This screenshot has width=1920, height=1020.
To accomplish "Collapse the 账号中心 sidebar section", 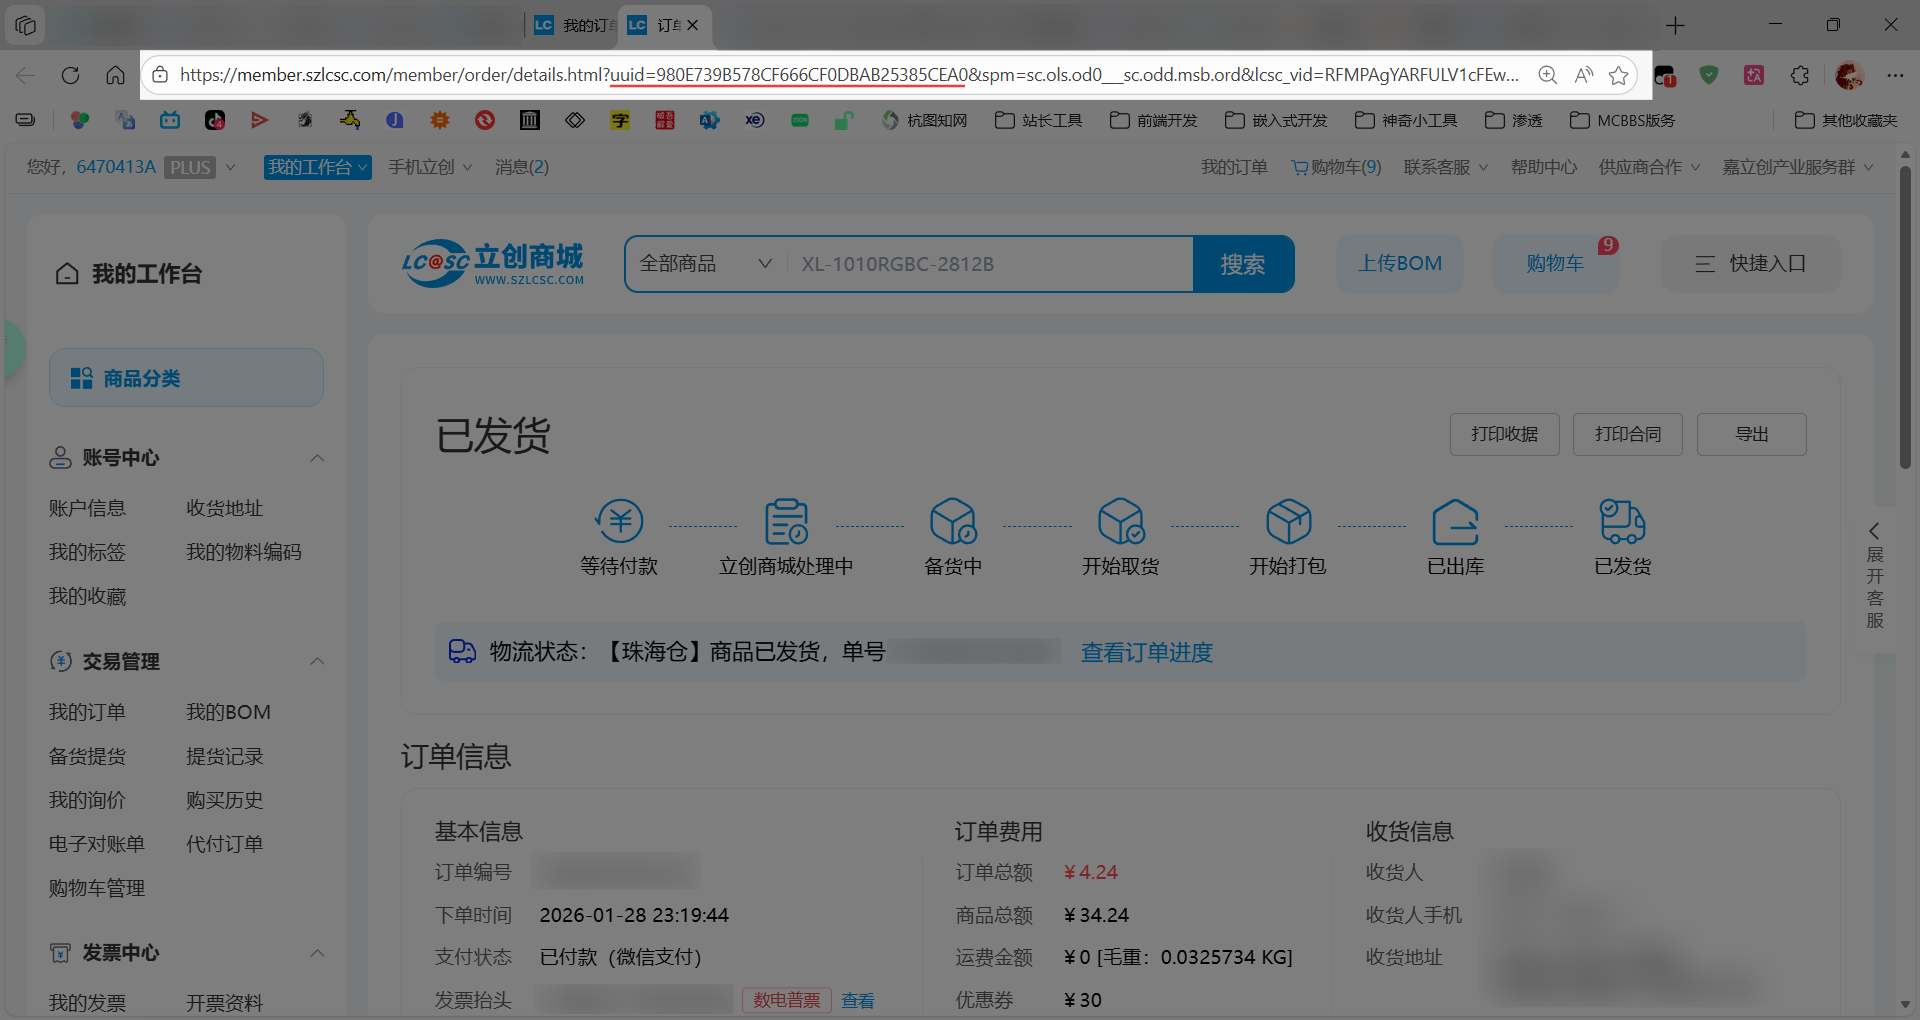I will [x=317, y=458].
